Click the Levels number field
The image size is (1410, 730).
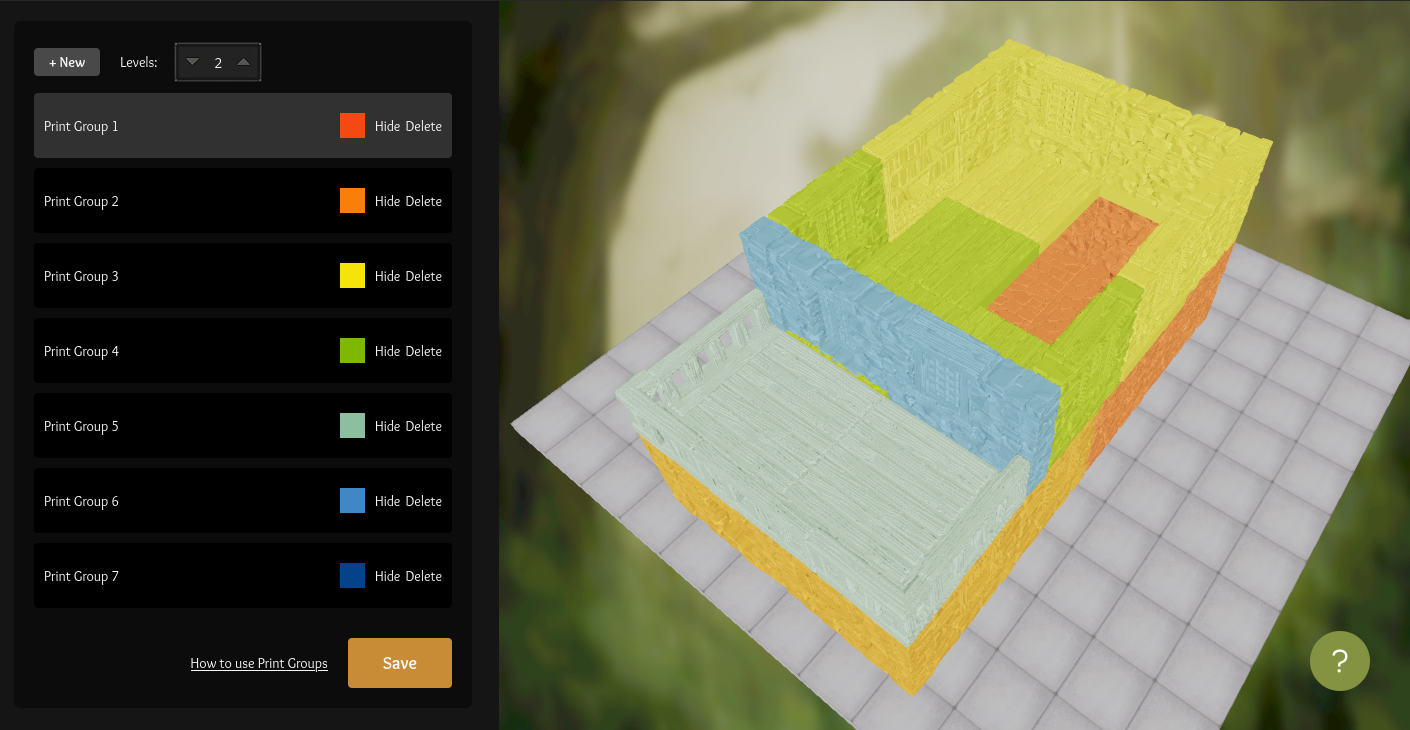click(218, 62)
